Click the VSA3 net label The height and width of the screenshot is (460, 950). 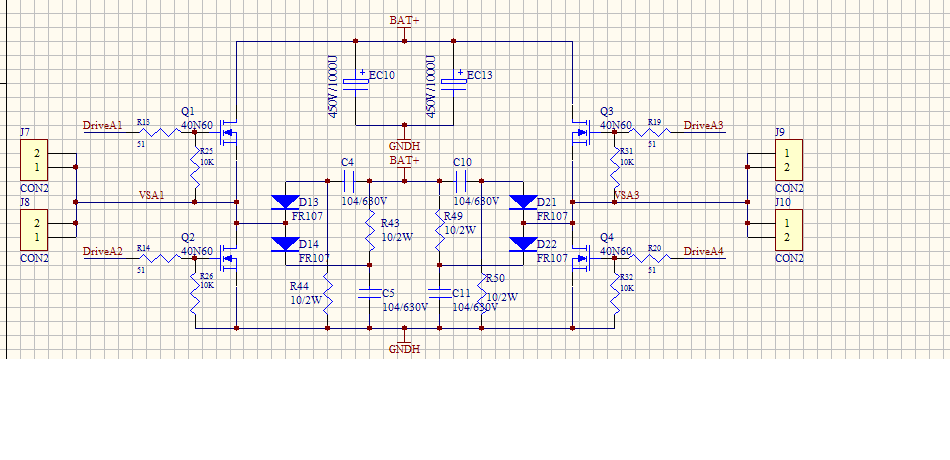pyautogui.click(x=629, y=194)
